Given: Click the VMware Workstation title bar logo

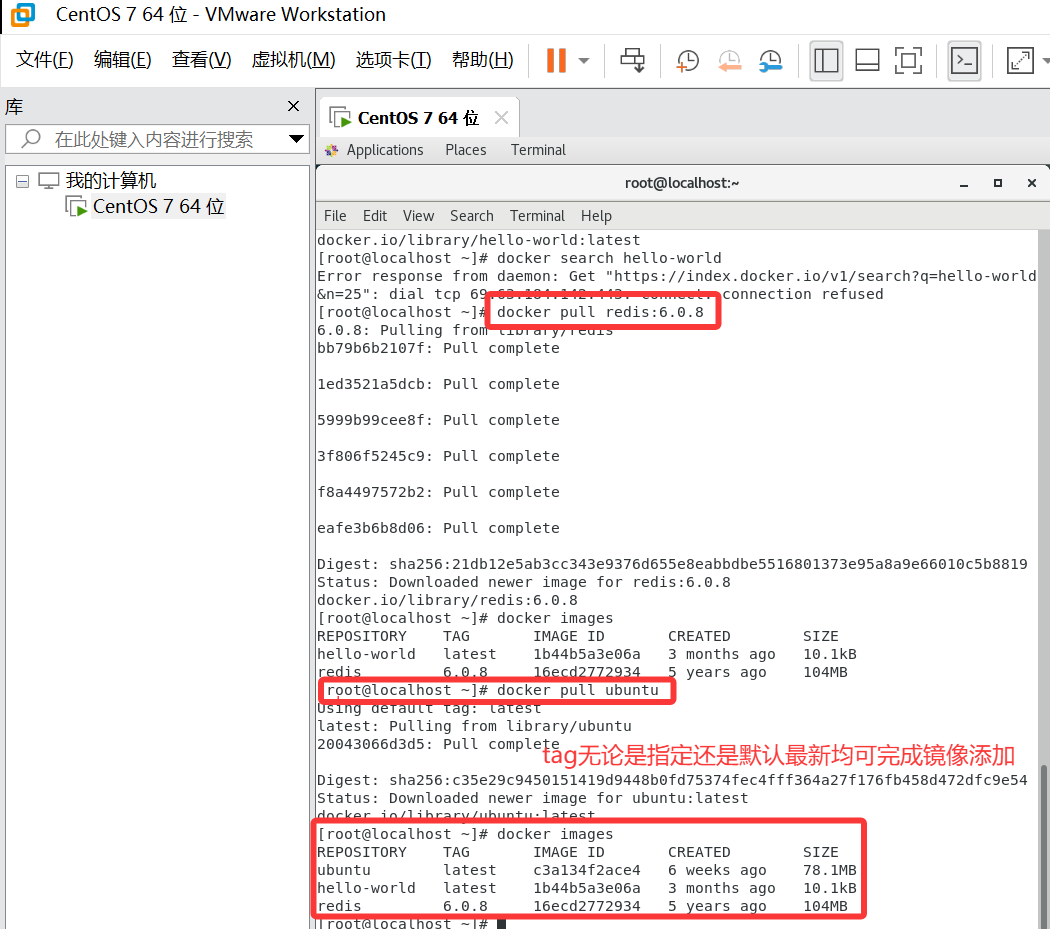Looking at the screenshot, I should [x=23, y=14].
